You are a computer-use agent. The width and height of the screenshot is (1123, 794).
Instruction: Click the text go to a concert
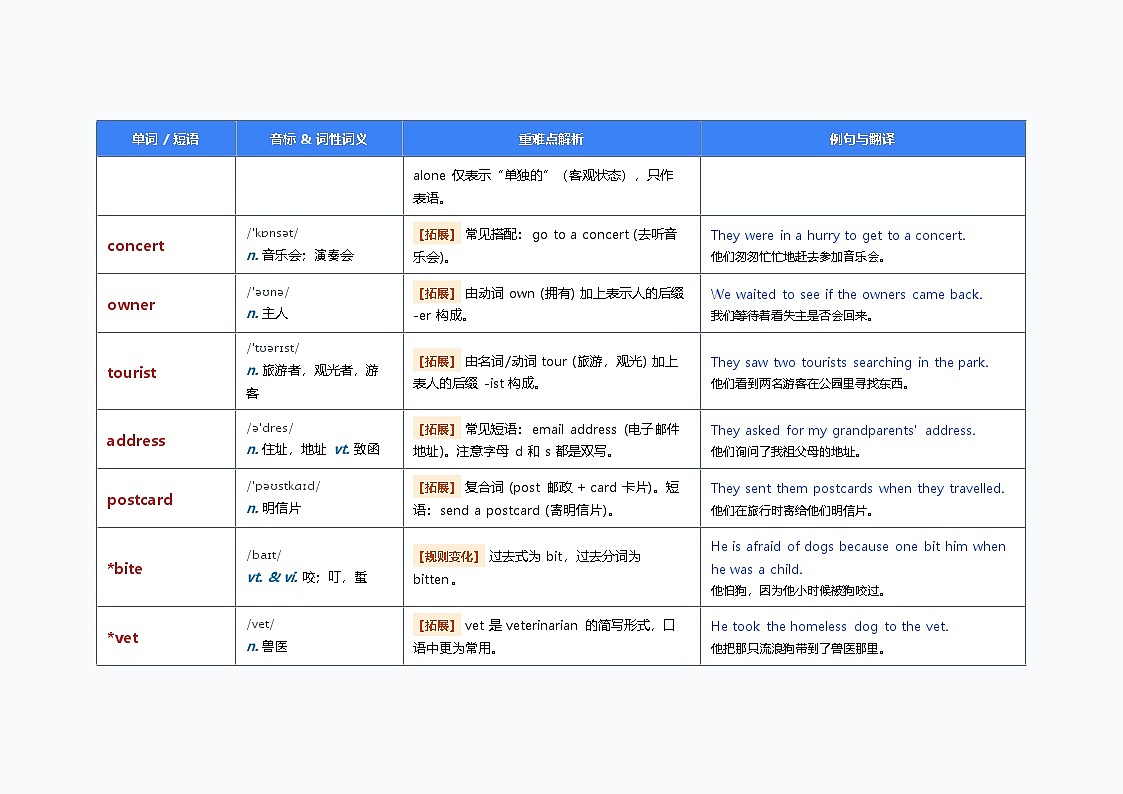click(x=581, y=235)
